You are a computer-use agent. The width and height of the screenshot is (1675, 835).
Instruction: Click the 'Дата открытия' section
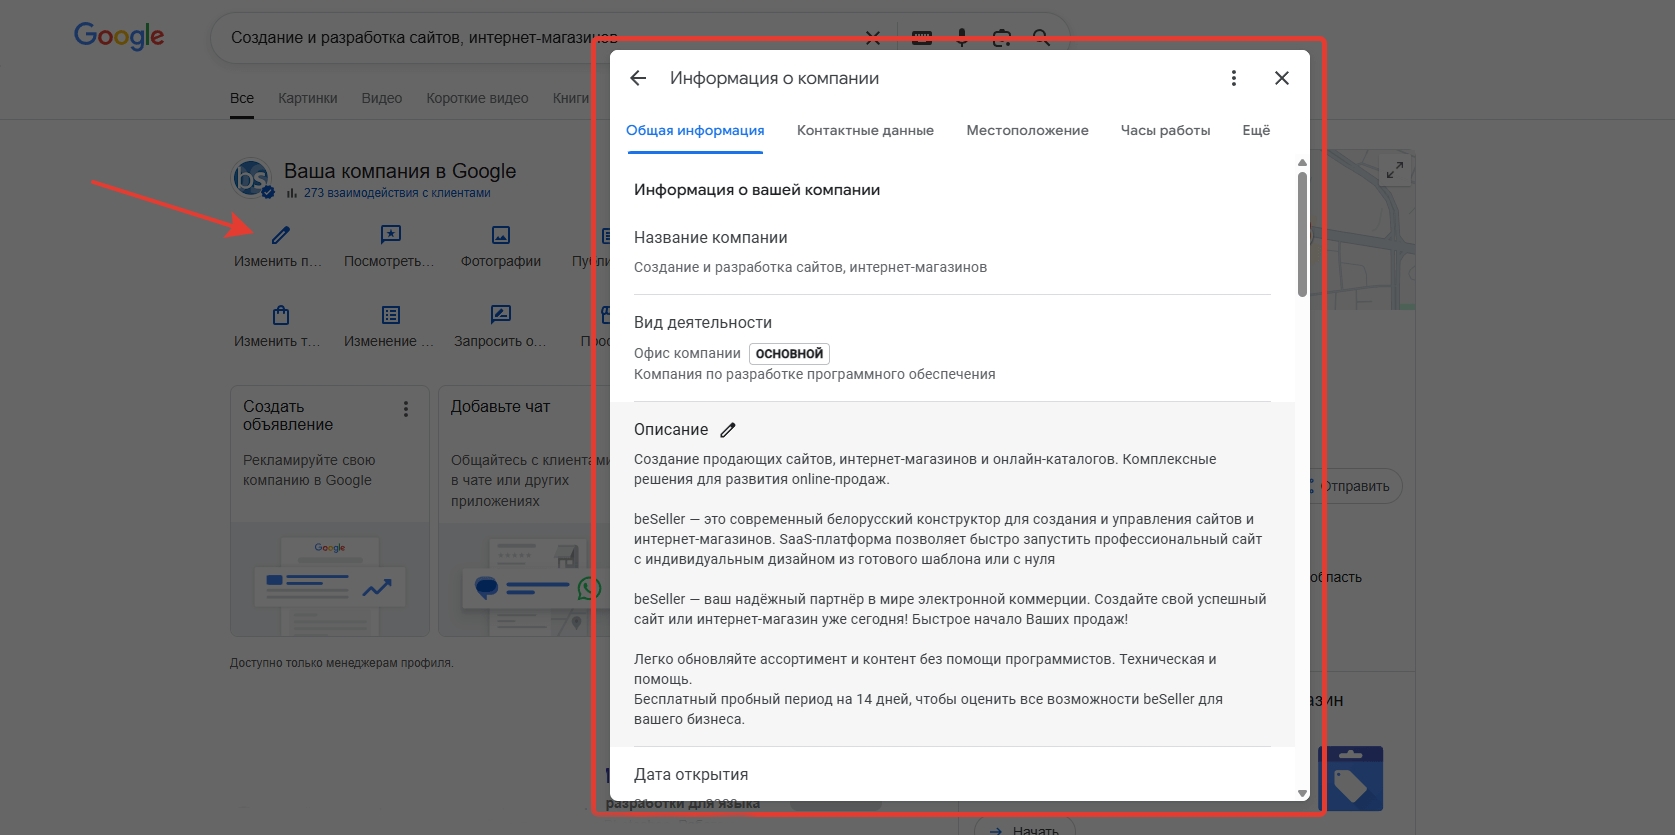tap(952, 776)
